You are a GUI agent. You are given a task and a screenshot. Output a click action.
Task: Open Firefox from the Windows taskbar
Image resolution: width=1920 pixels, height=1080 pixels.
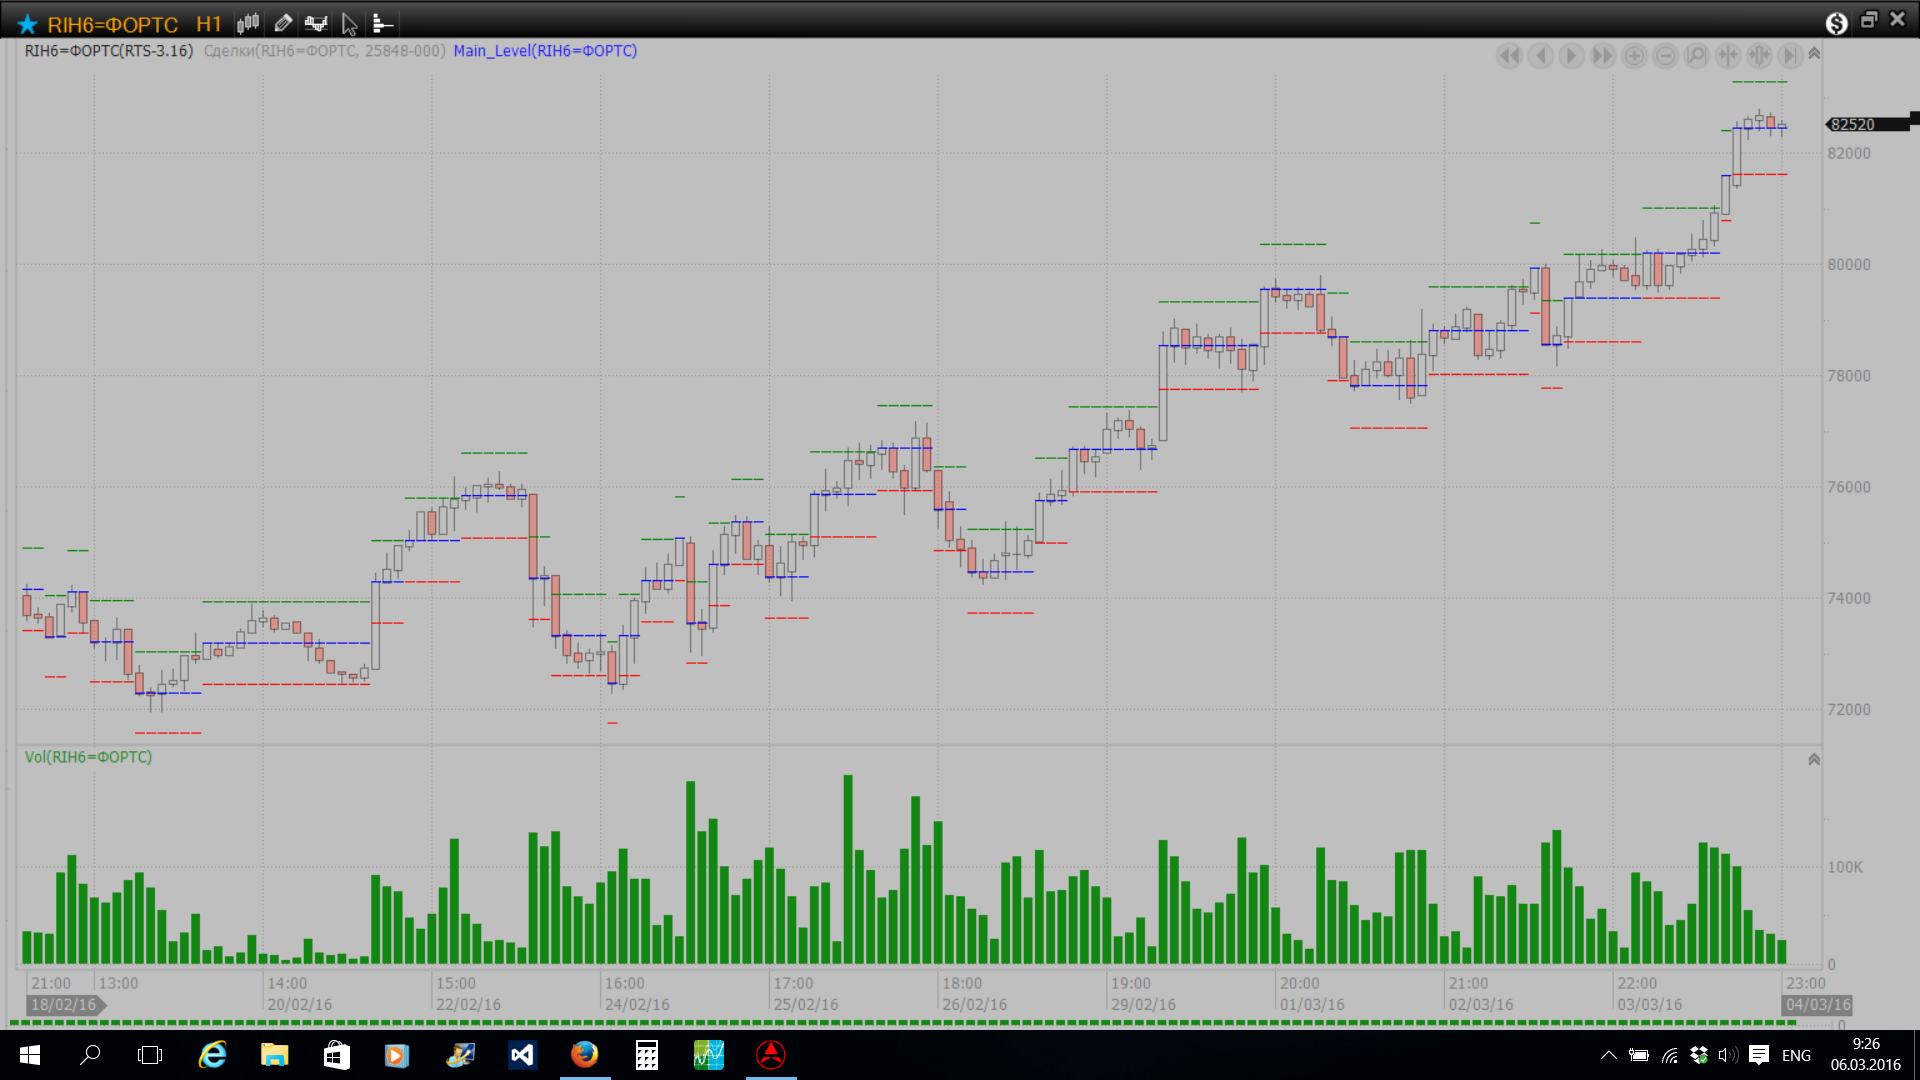584,1055
